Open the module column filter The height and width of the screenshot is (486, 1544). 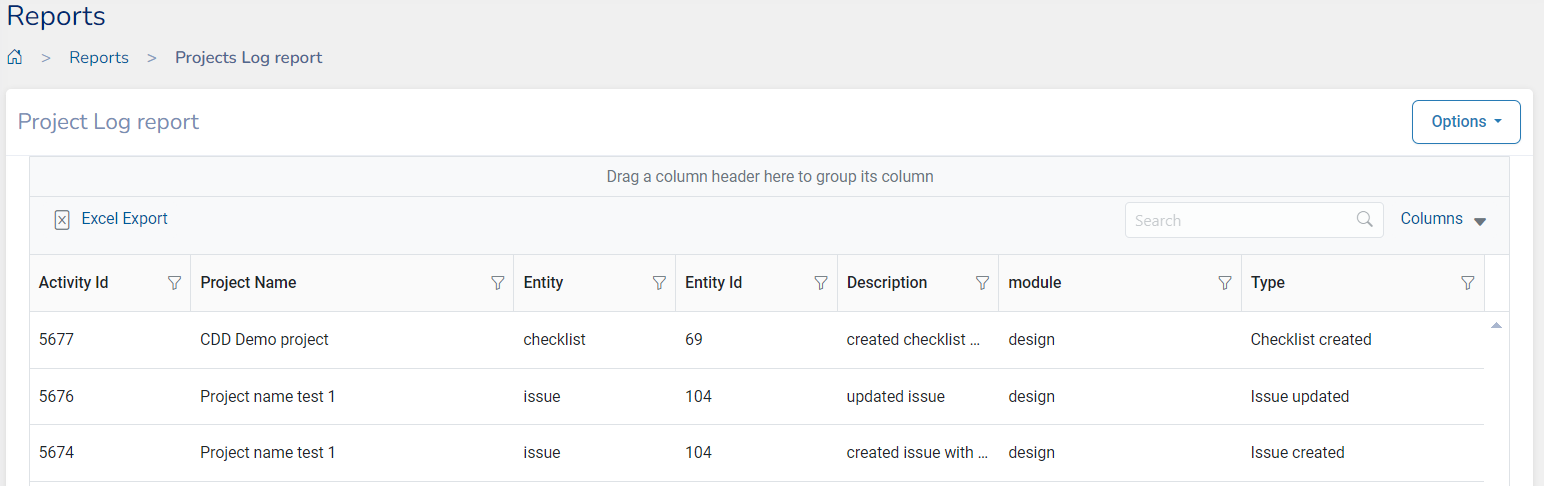tap(1224, 283)
